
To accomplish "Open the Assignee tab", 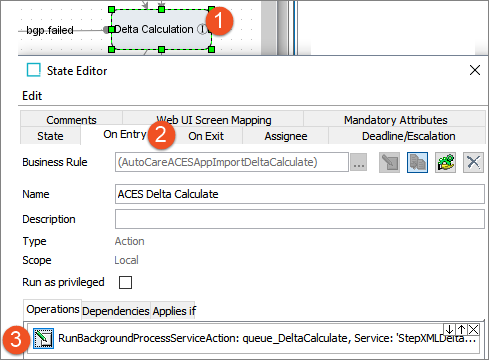I will click(286, 136).
